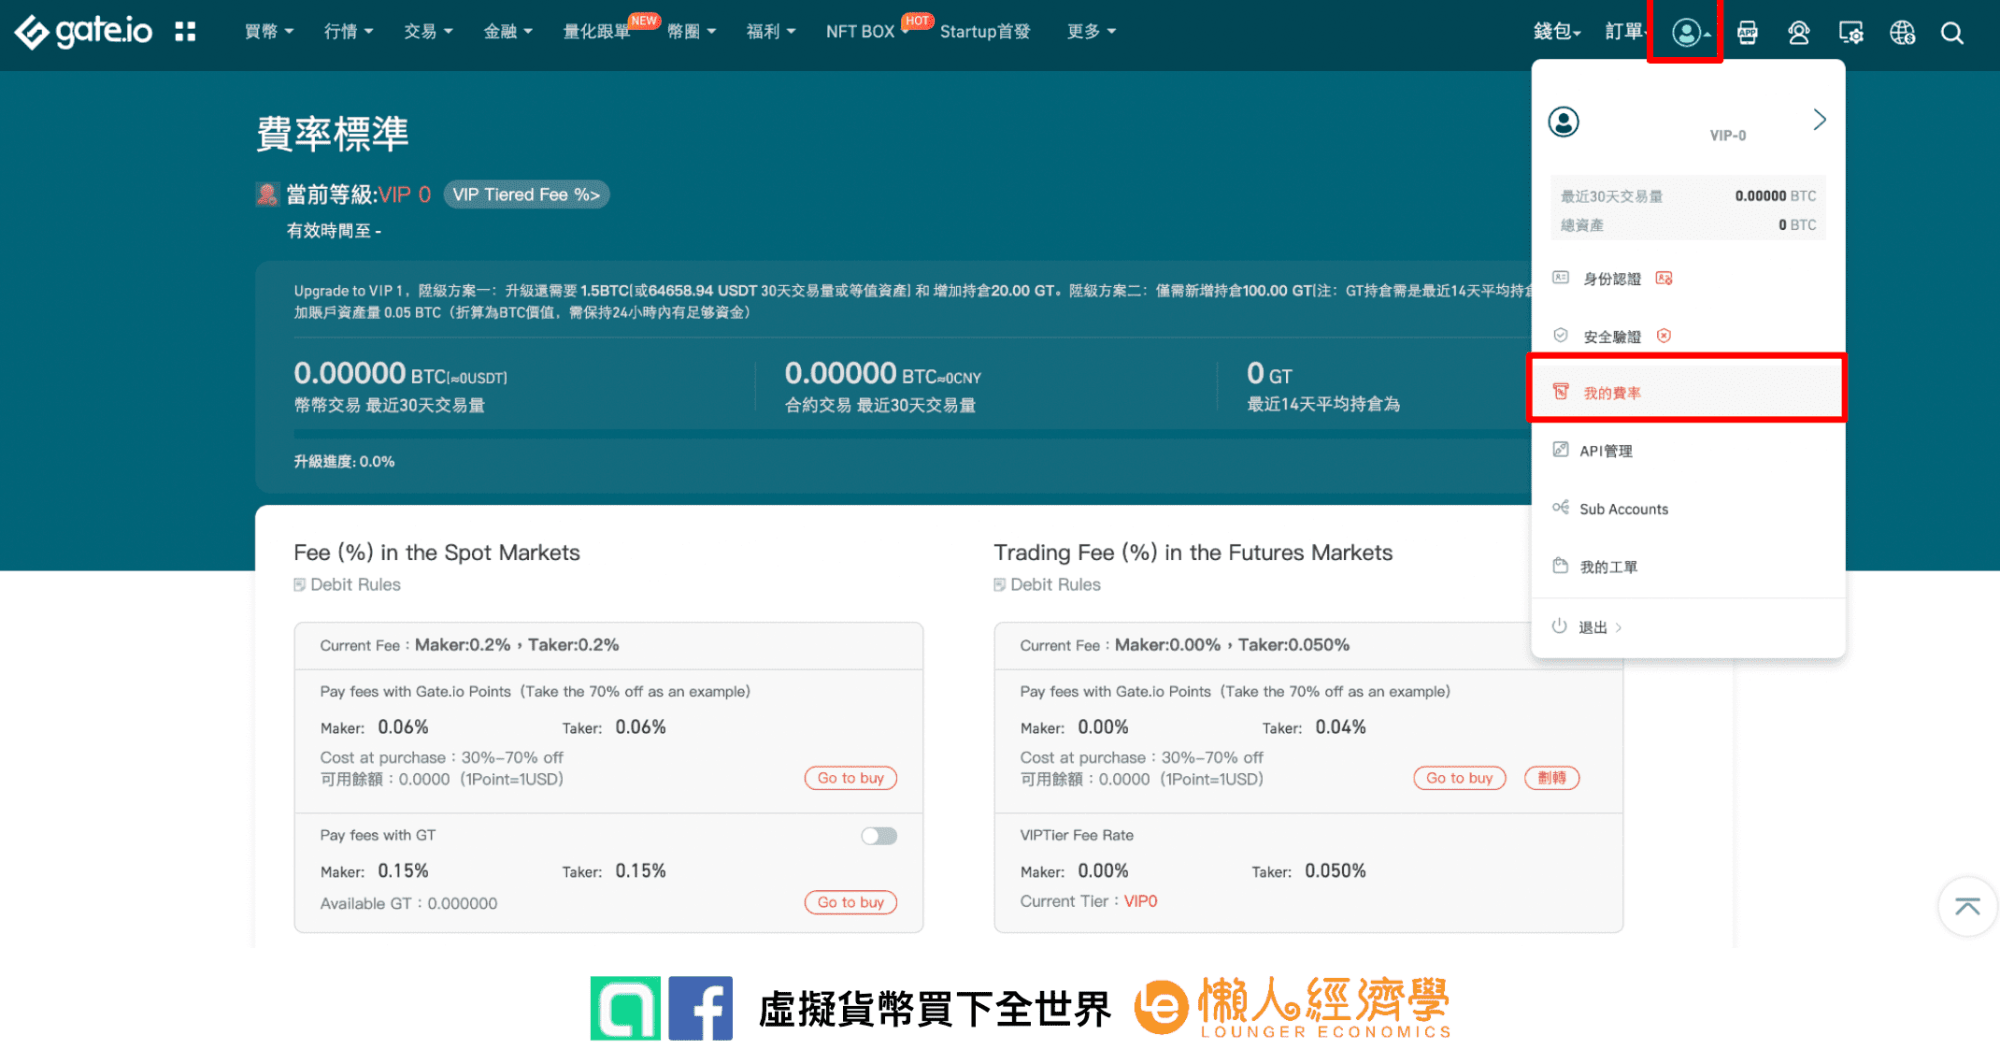The height and width of the screenshot is (1049, 2000).
Task: Click the 我的工單 ticket icon
Action: (1560, 566)
